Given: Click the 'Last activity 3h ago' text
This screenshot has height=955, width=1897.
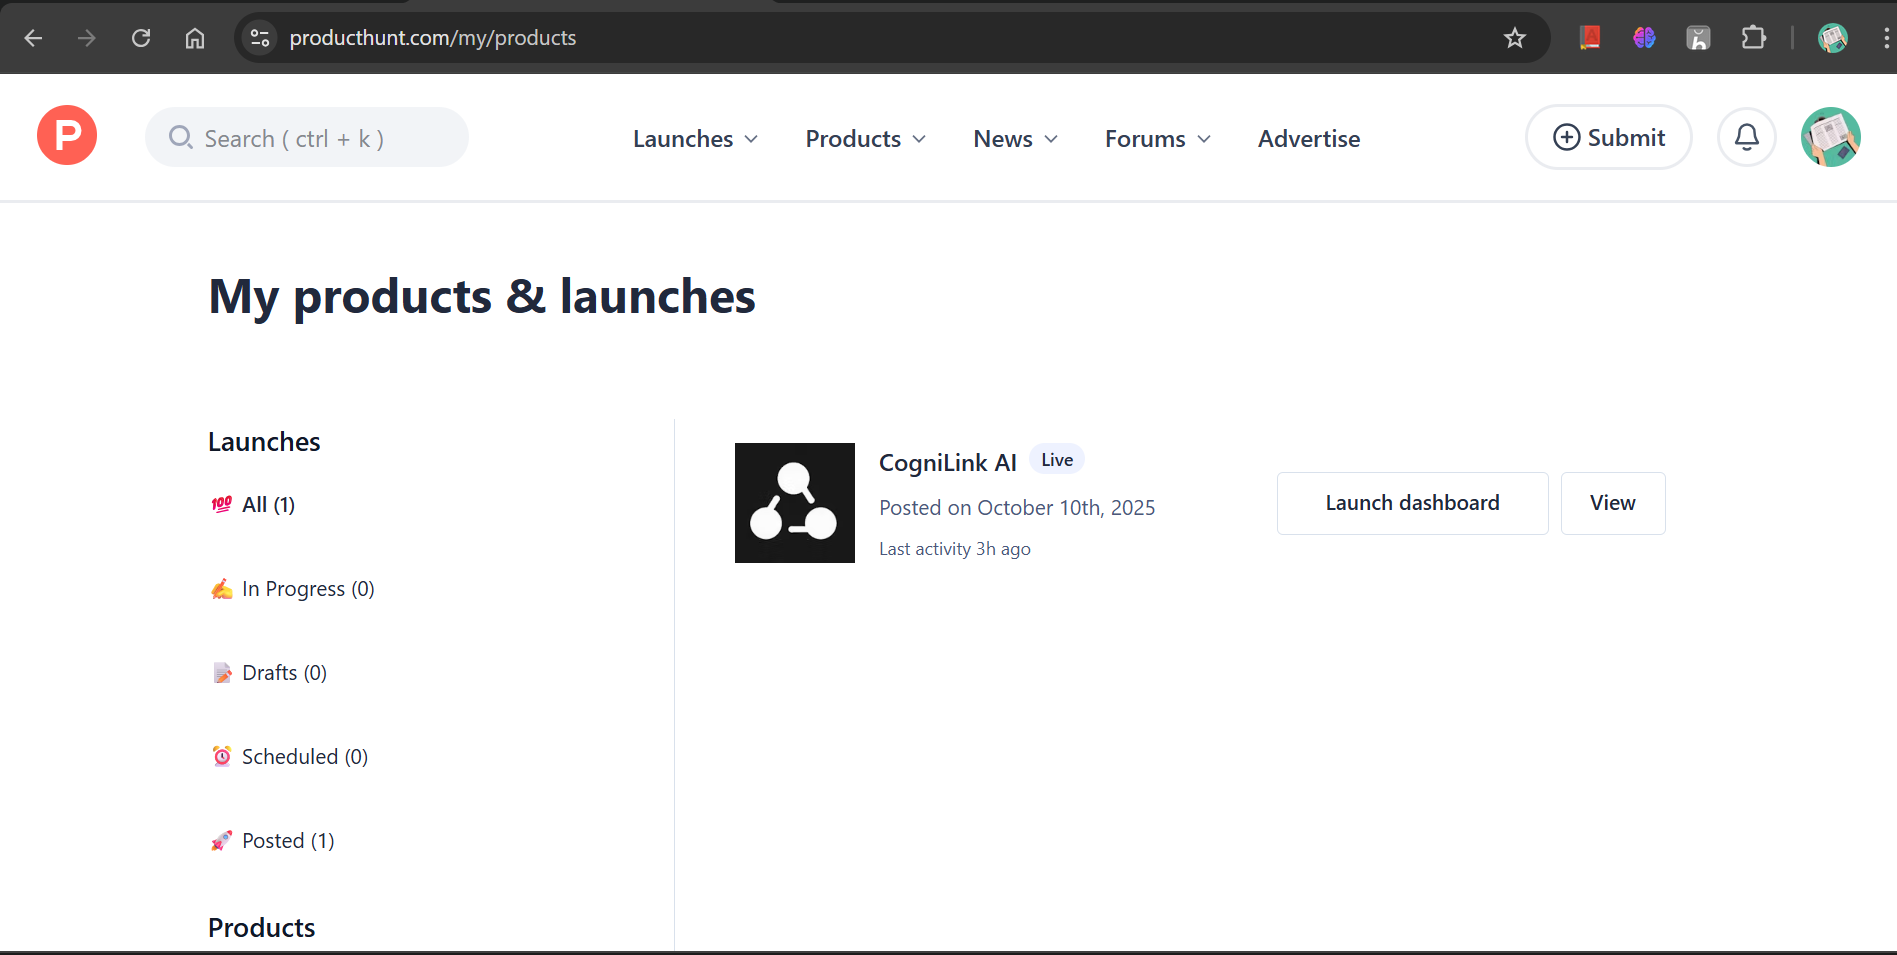Looking at the screenshot, I should (x=954, y=549).
